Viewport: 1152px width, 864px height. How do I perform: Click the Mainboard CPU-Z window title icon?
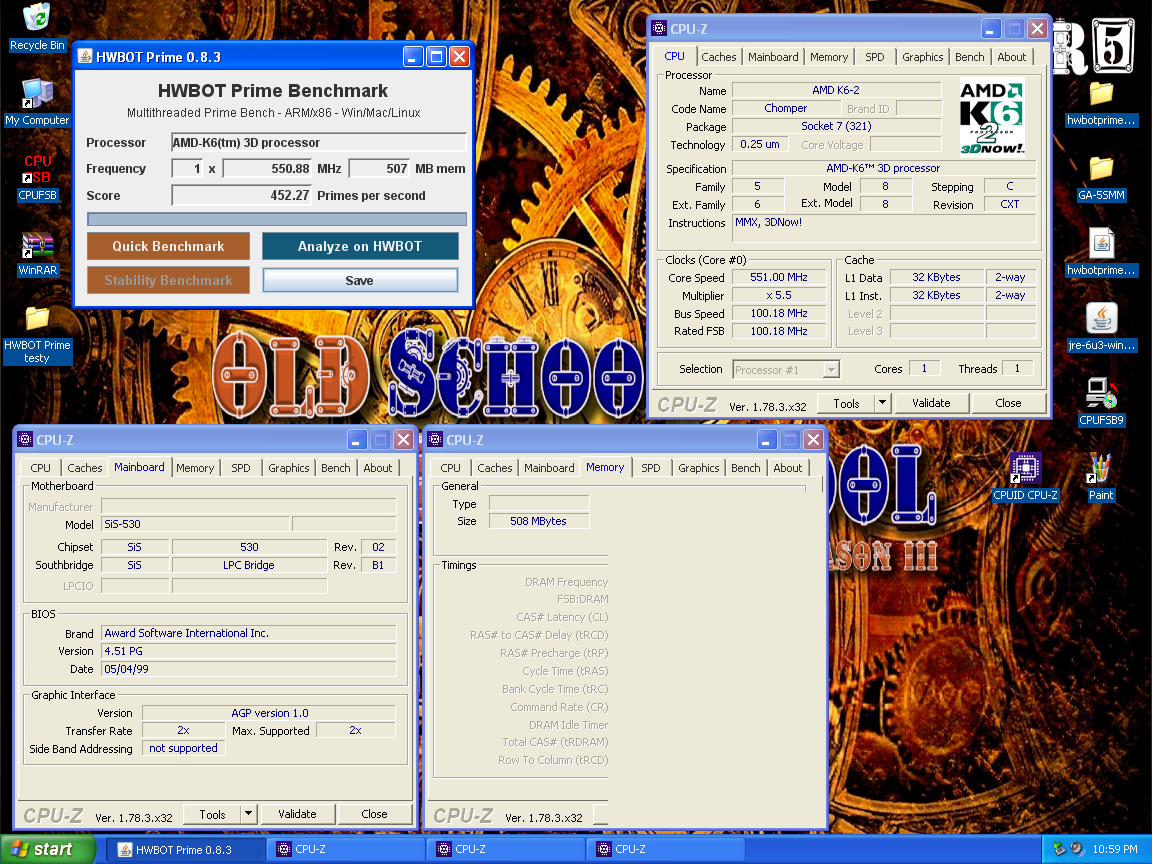pyautogui.click(x=25, y=439)
